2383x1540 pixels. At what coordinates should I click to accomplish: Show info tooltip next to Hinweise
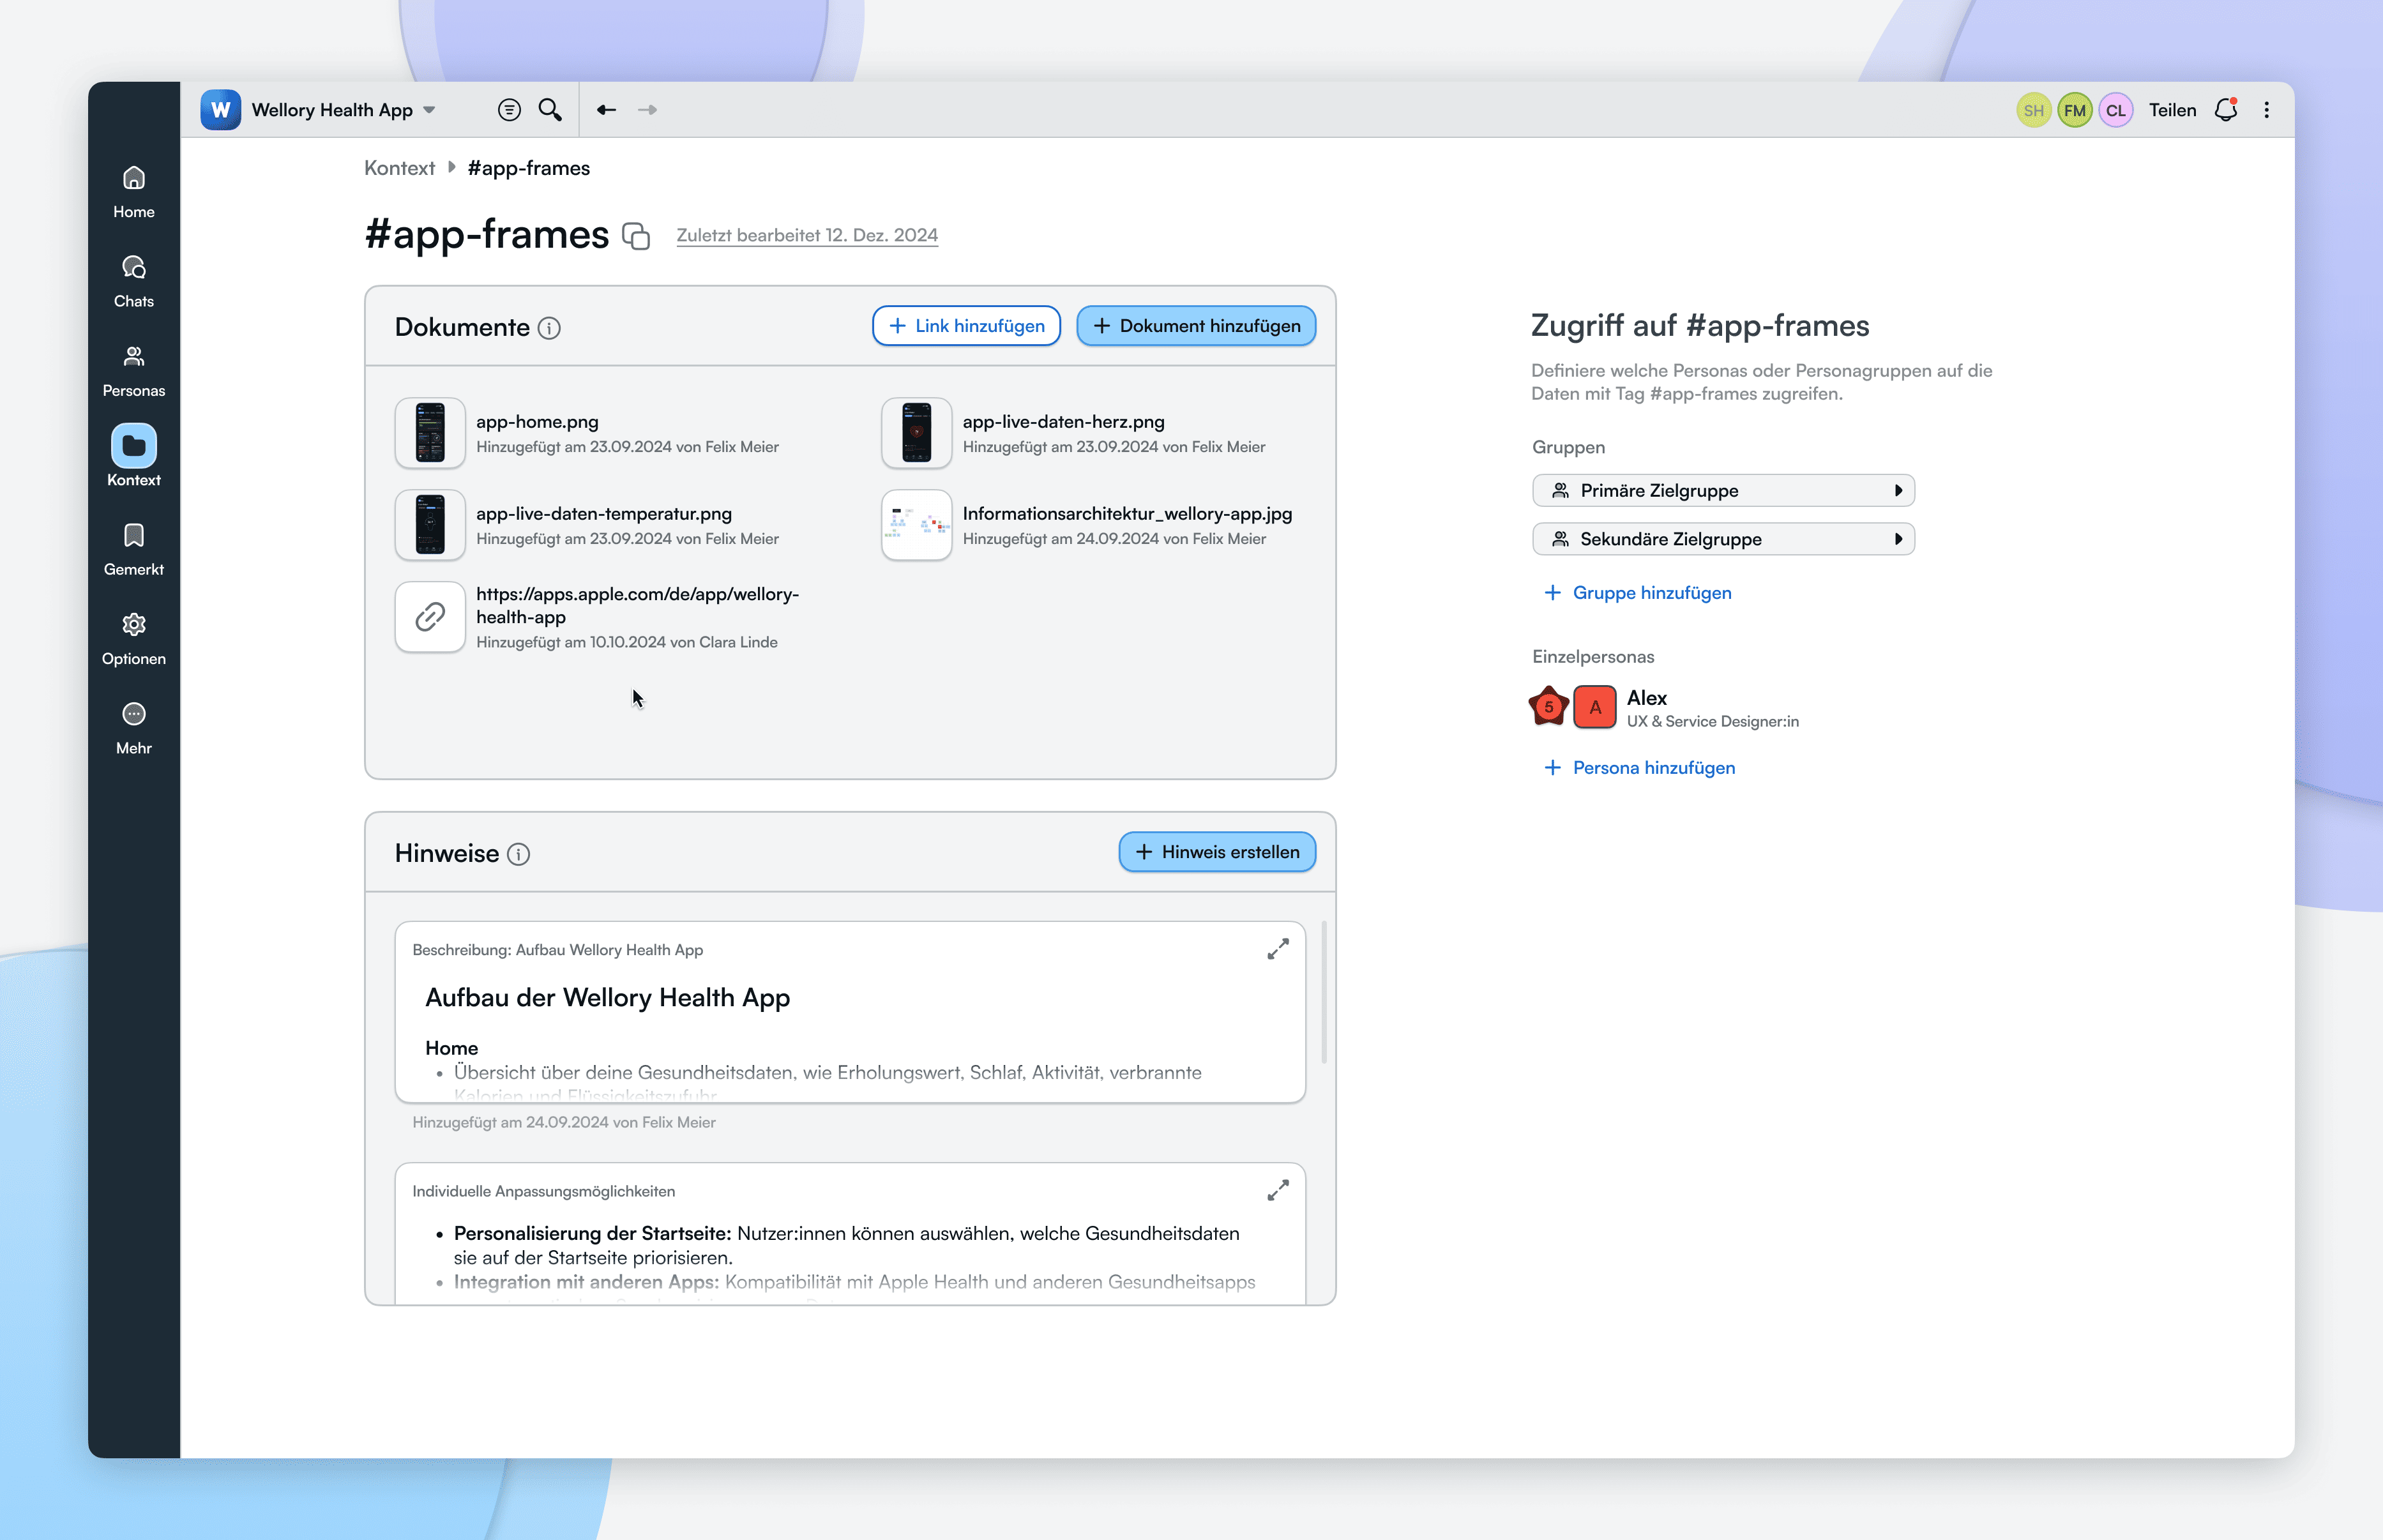click(x=518, y=854)
